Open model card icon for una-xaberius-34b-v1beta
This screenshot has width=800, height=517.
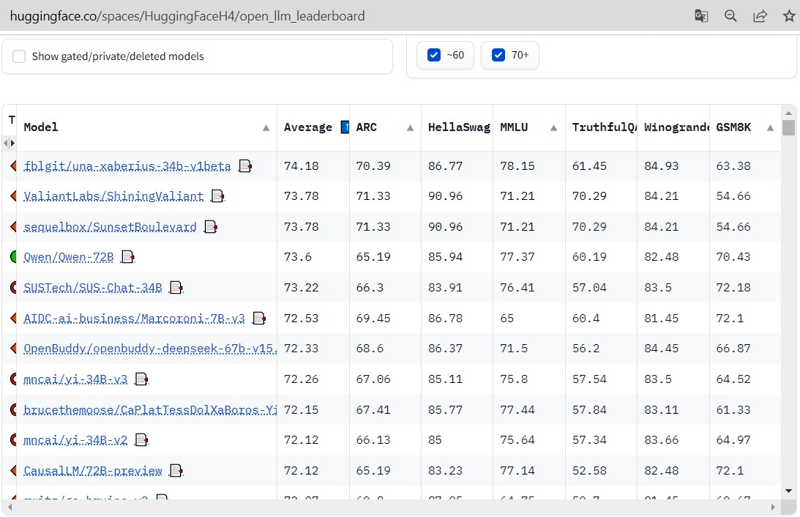(x=245, y=166)
